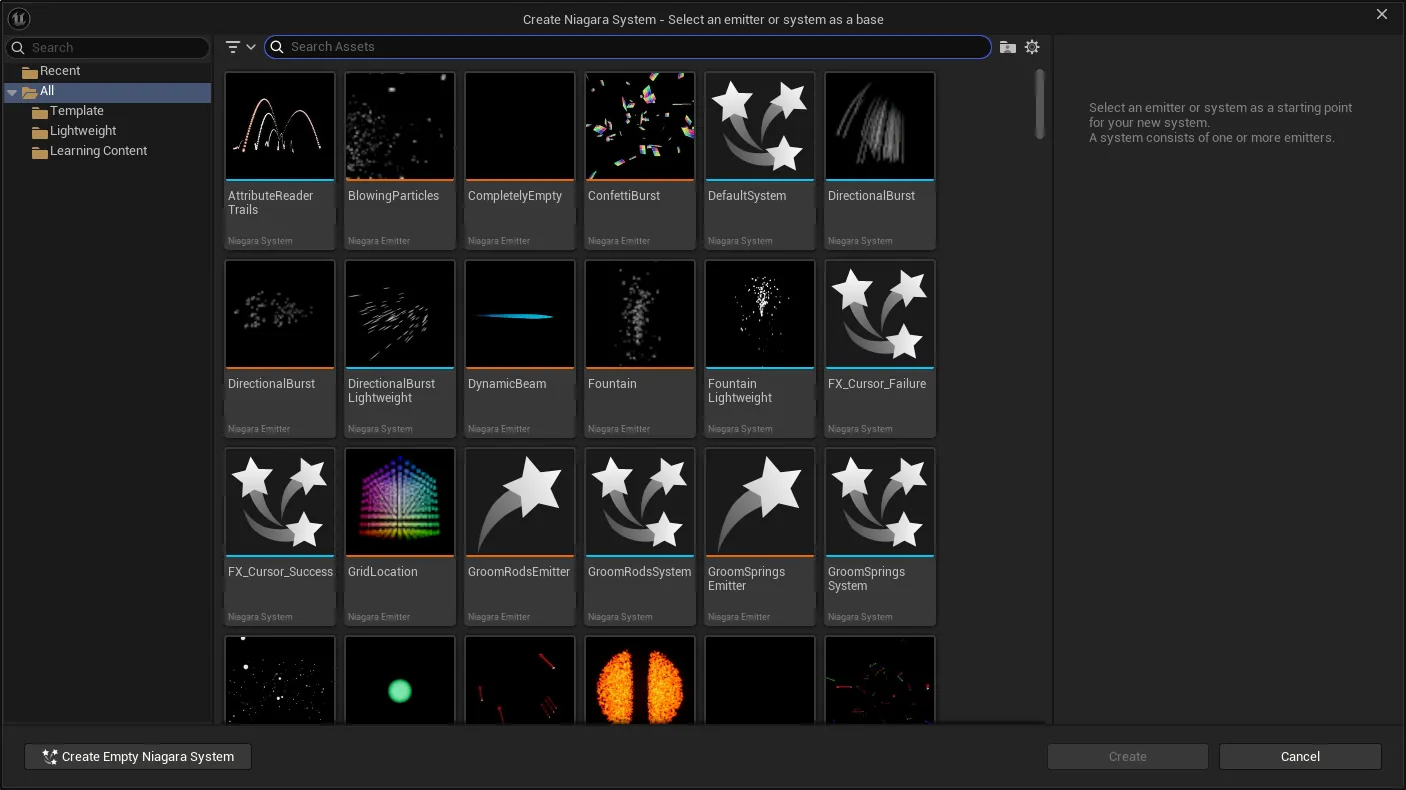
Task: Open the Template folder
Action: 77,111
